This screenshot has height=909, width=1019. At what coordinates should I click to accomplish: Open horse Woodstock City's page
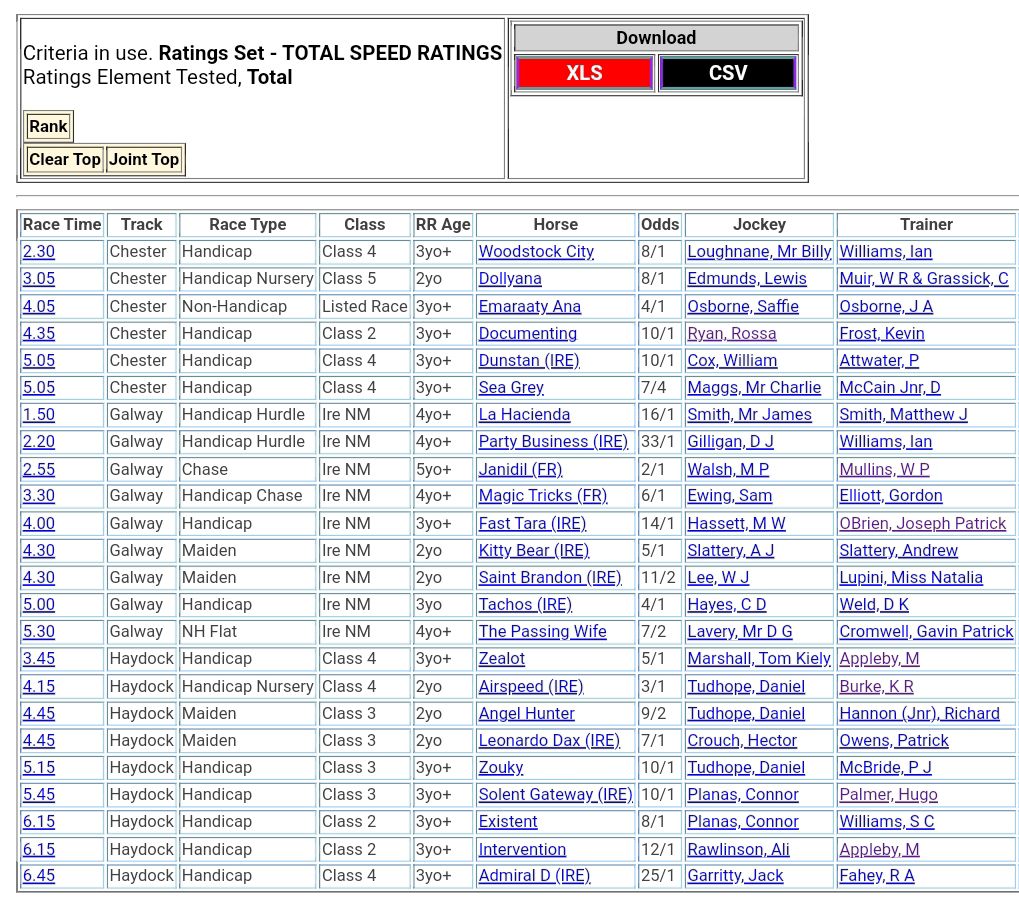tap(536, 252)
